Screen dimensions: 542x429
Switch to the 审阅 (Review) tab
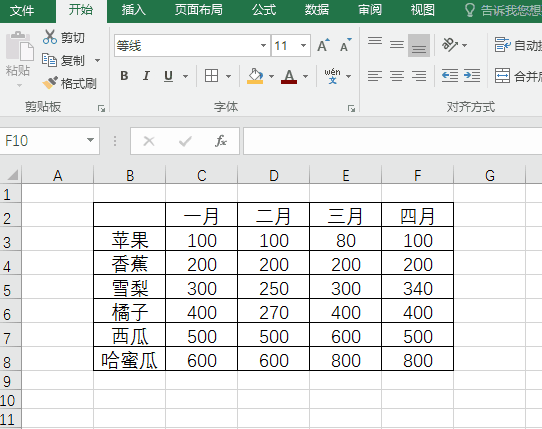(370, 10)
